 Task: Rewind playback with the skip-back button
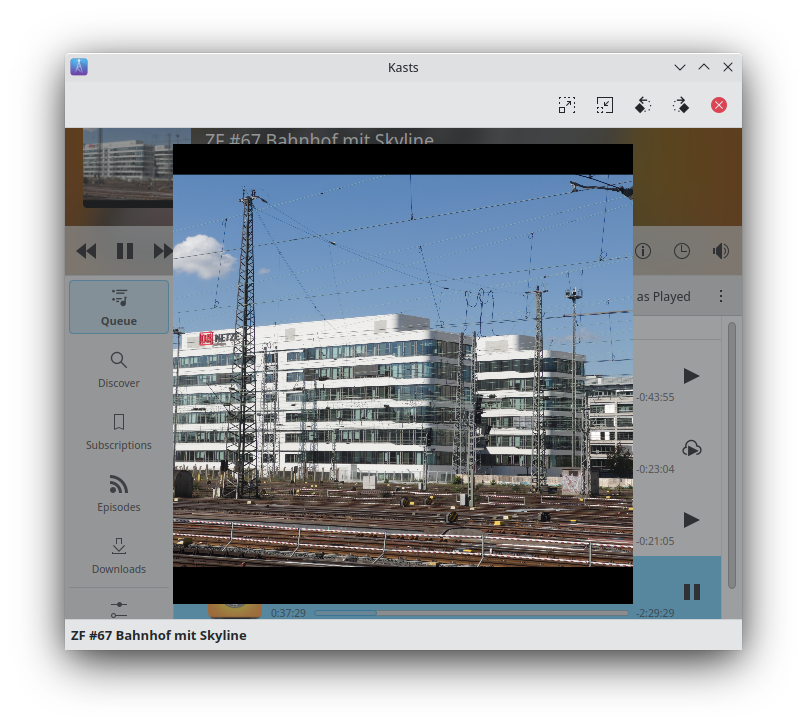pyautogui.click(x=86, y=251)
